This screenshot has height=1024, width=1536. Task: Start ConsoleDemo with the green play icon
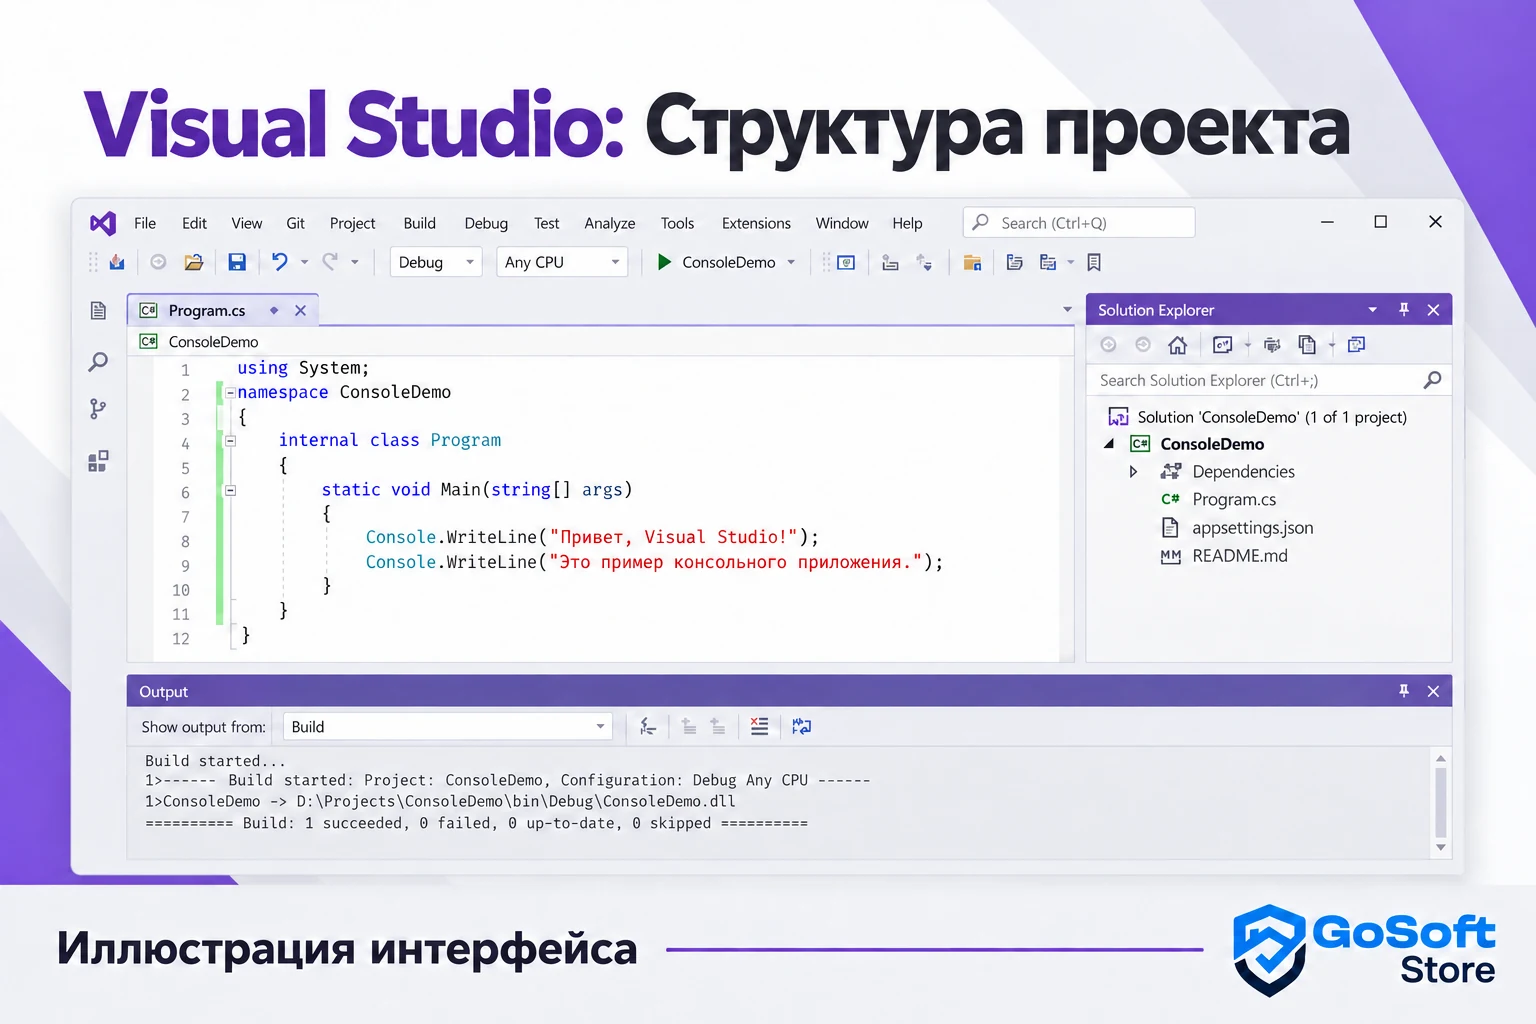click(x=664, y=262)
